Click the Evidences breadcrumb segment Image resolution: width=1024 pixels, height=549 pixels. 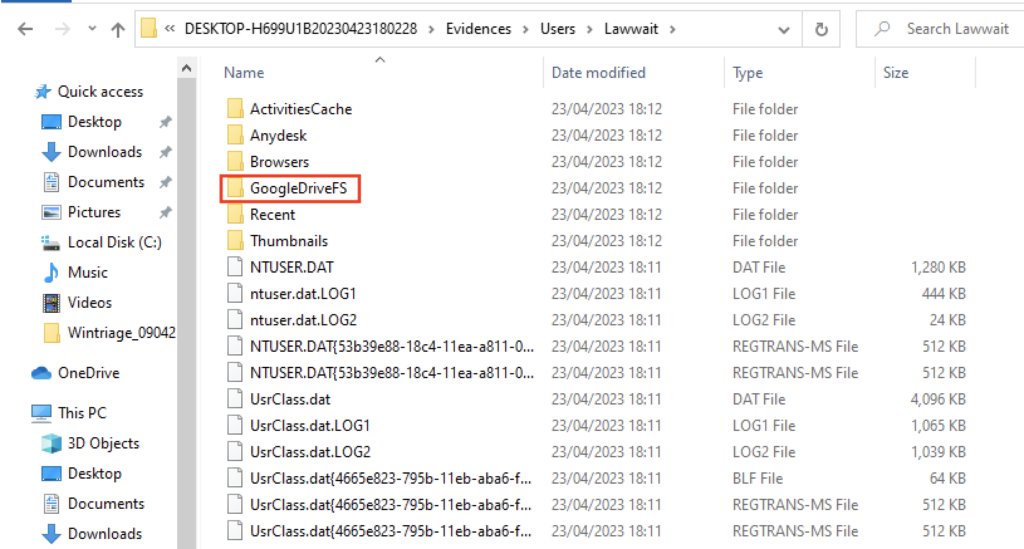pos(478,29)
